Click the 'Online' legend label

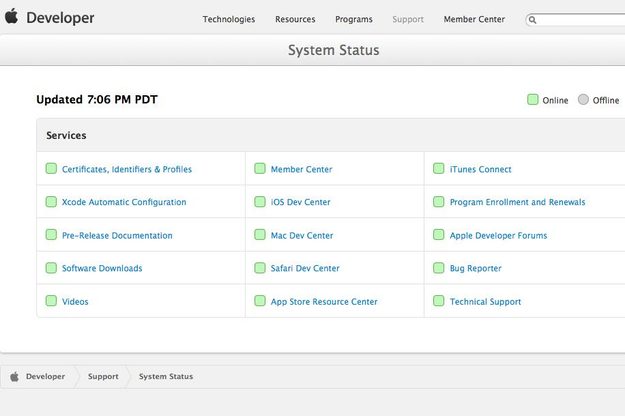[555, 100]
